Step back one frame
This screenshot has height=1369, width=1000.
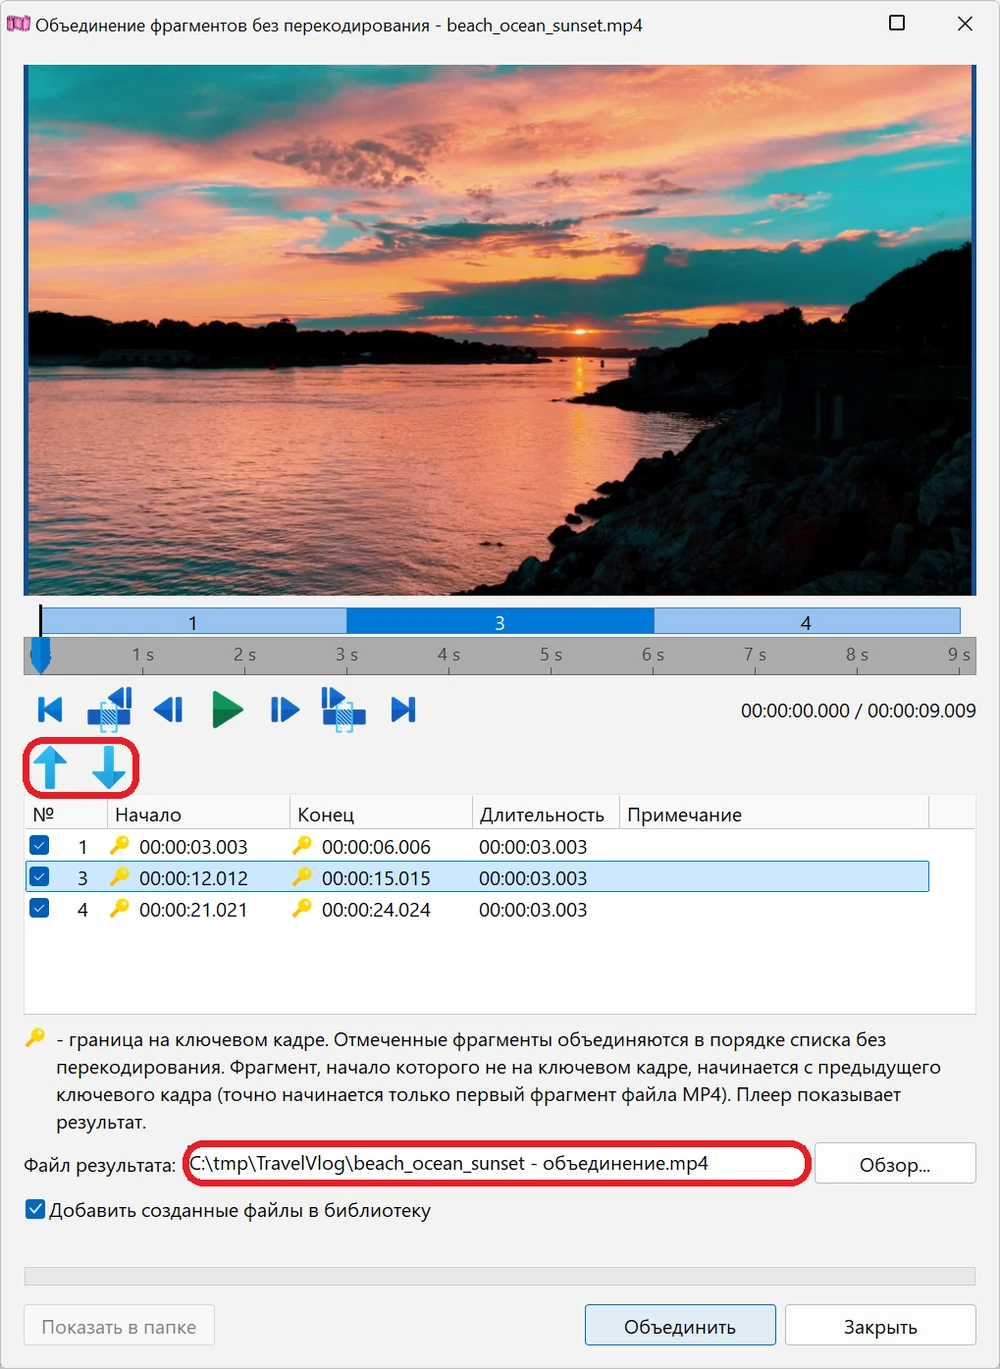(x=168, y=710)
